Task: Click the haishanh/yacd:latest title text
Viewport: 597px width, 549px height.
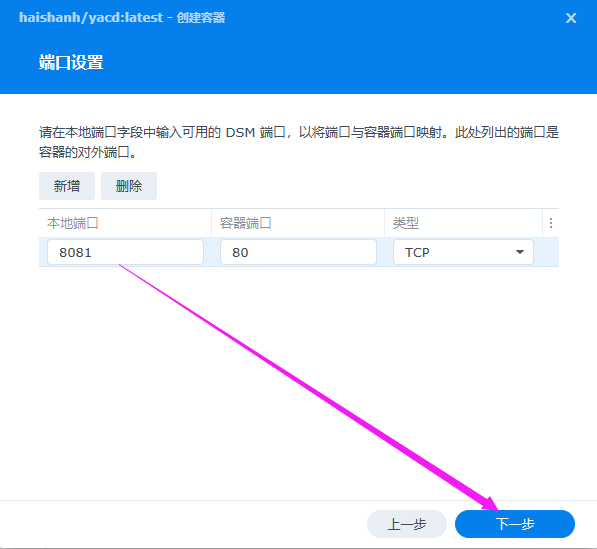Action: tap(91, 18)
